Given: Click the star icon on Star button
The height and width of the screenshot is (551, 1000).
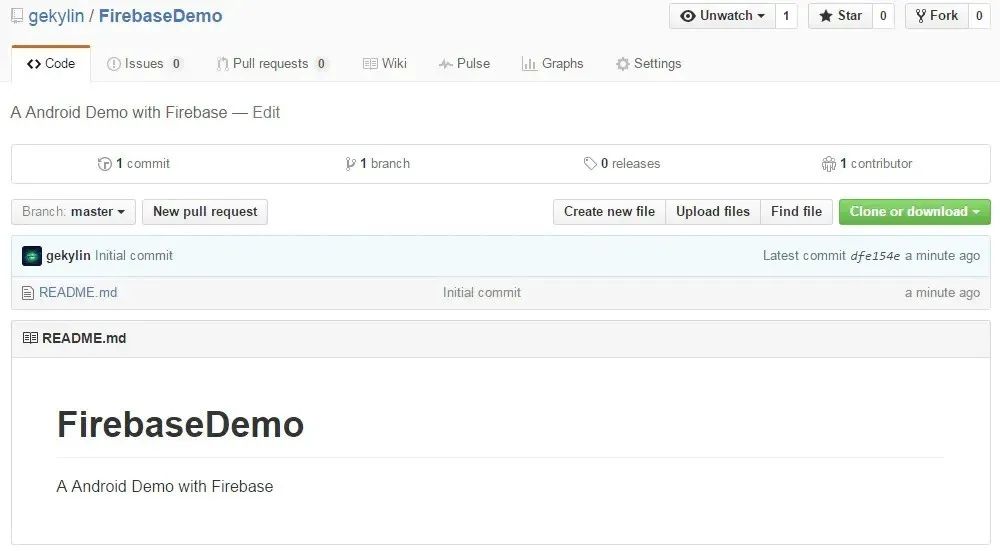Looking at the screenshot, I should [x=826, y=16].
